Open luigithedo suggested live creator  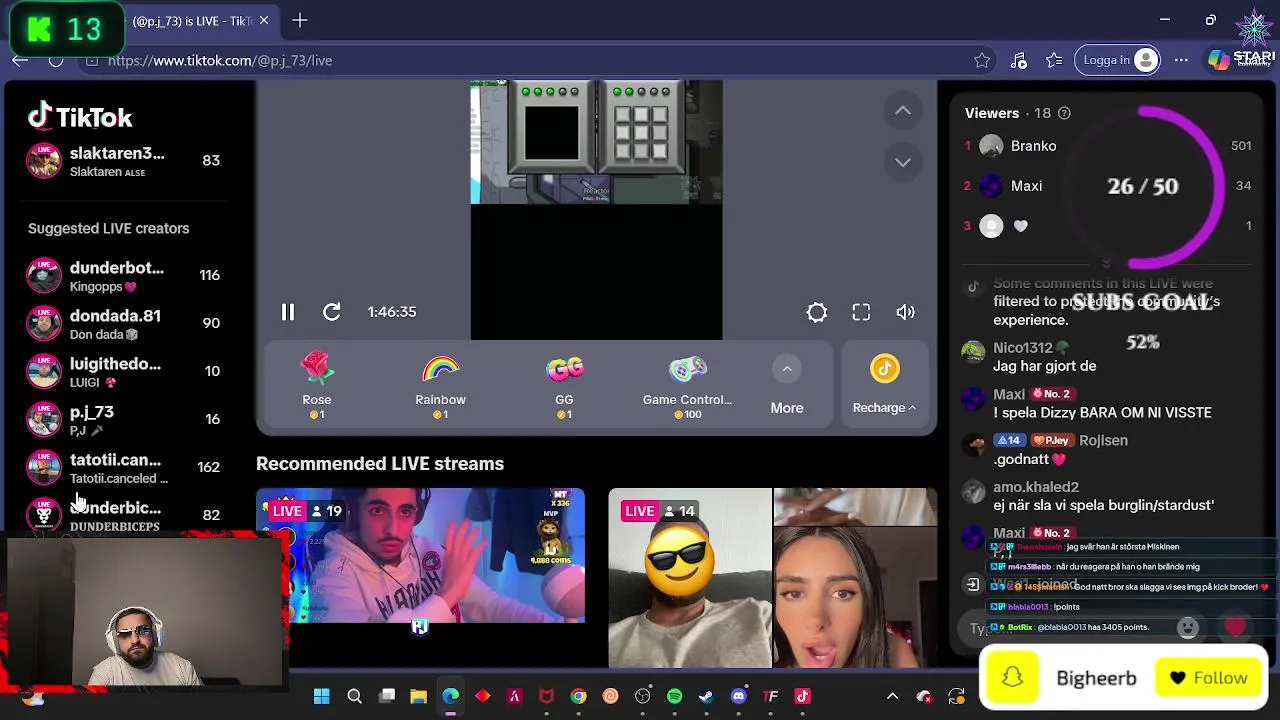tap(122, 371)
